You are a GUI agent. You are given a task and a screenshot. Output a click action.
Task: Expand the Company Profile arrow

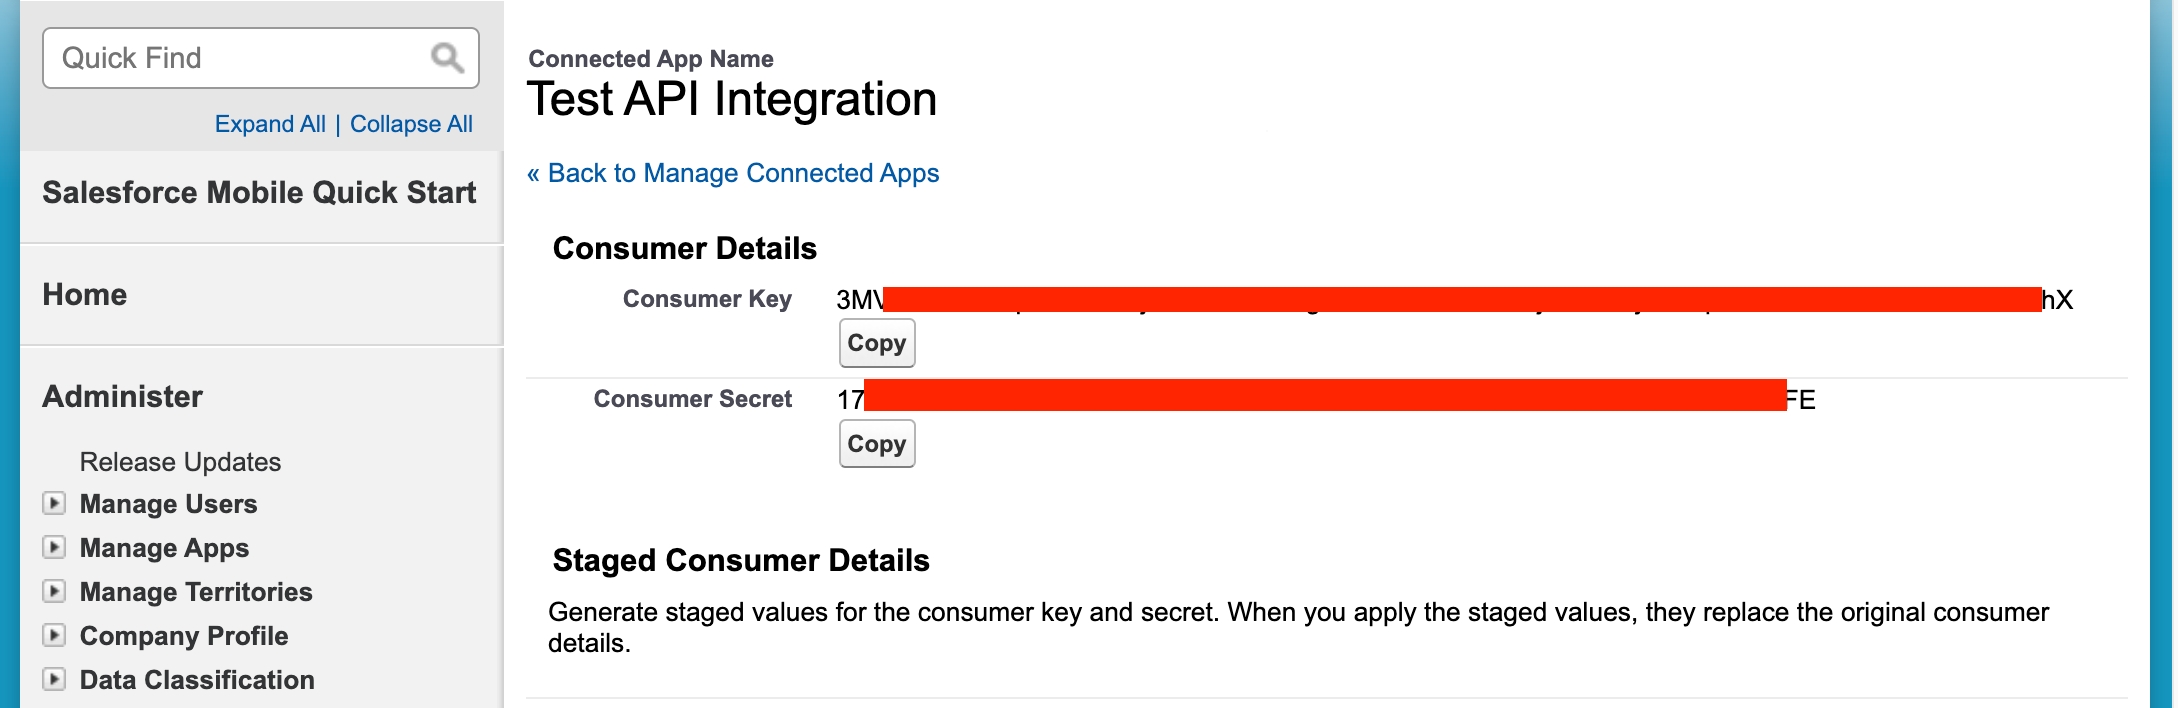point(54,635)
